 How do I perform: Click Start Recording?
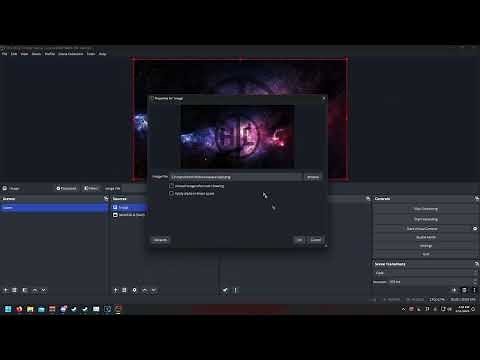click(426, 219)
